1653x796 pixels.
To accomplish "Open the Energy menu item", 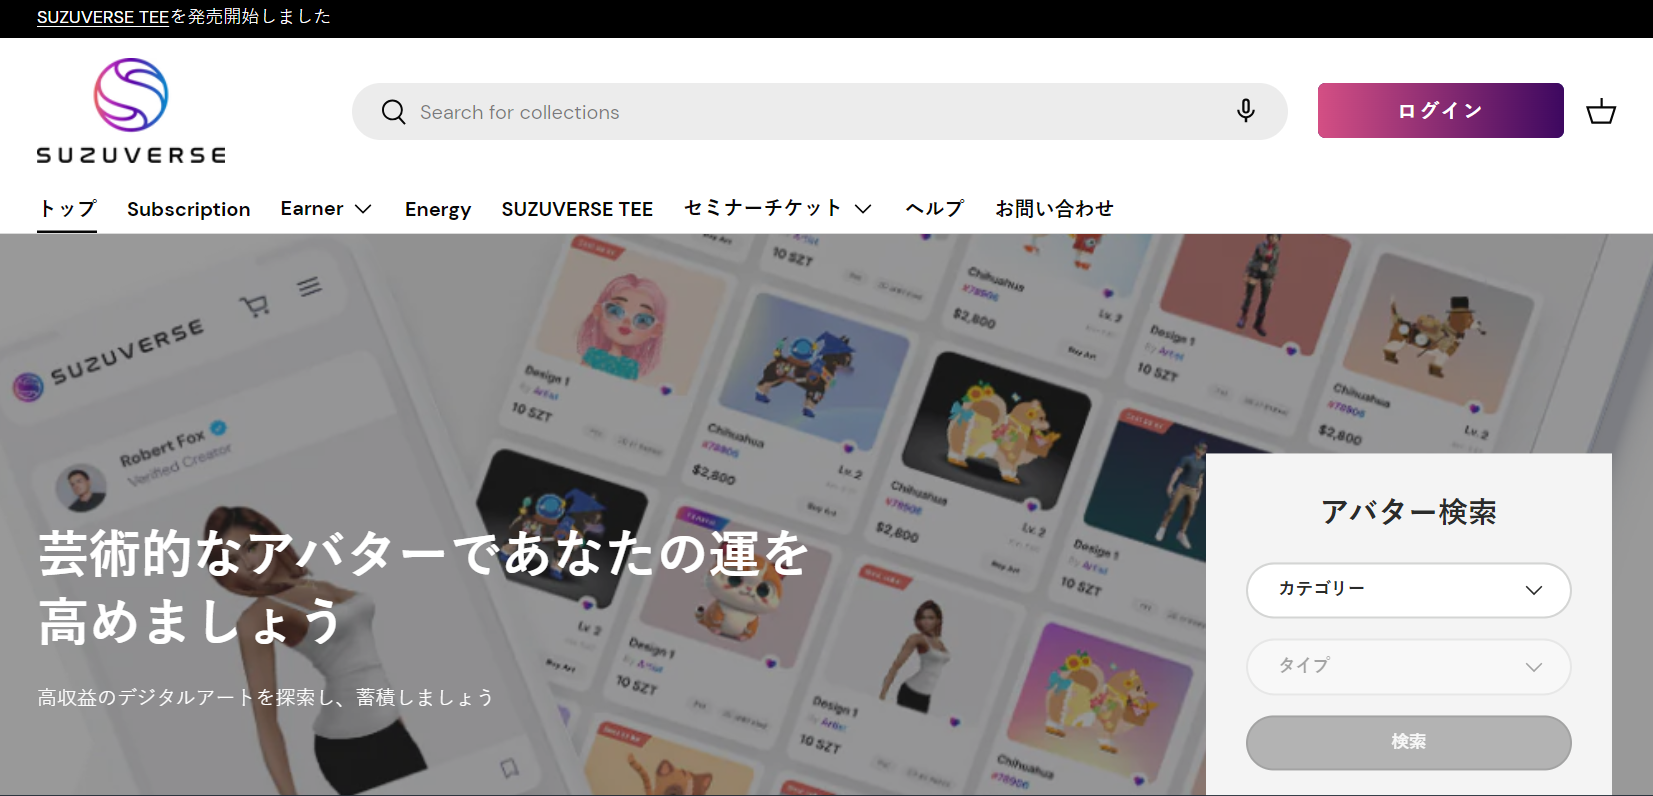I will 438,209.
